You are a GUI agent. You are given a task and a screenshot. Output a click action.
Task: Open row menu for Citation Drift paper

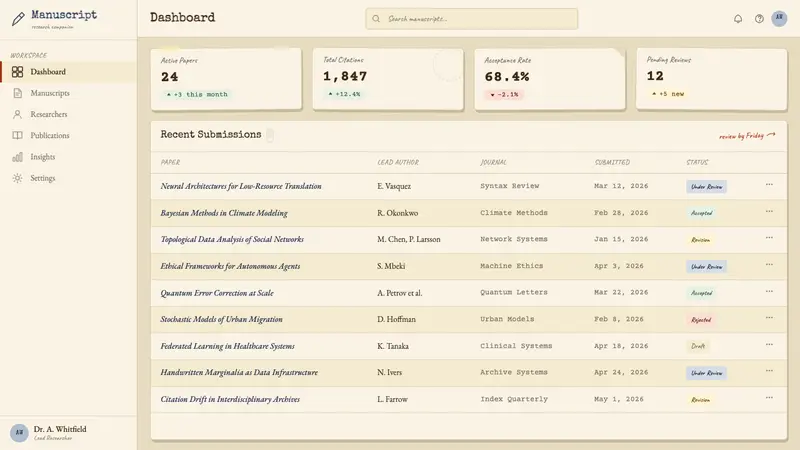769,397
